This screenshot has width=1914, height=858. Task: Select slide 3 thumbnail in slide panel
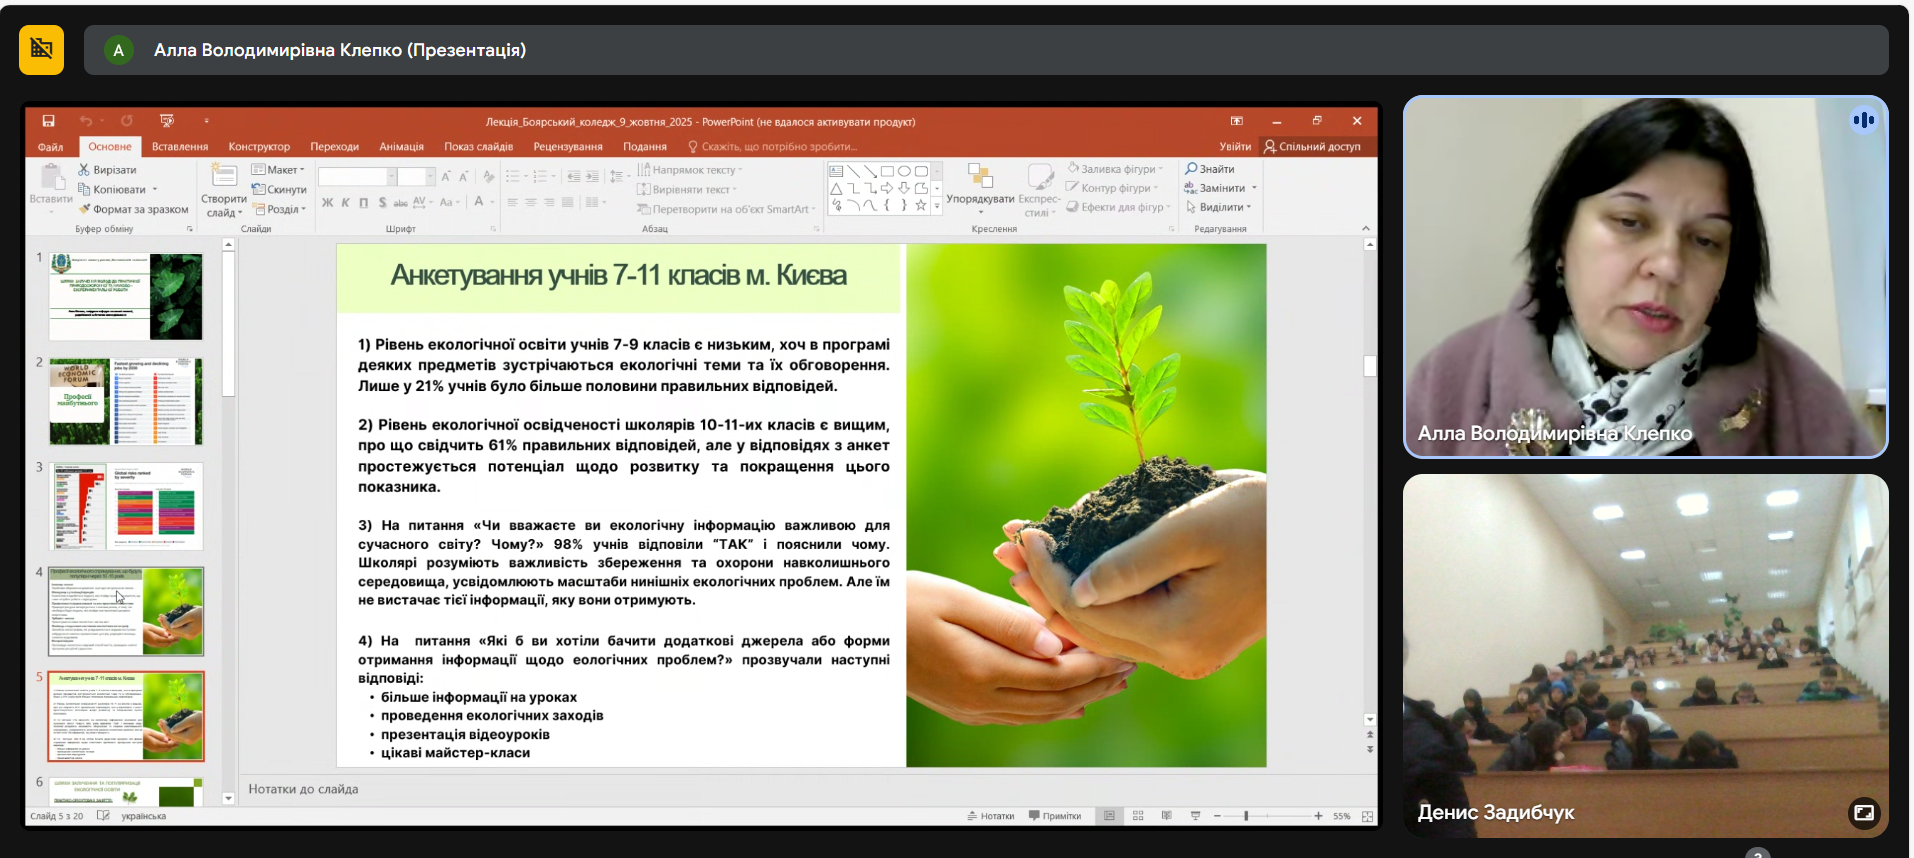coord(126,506)
